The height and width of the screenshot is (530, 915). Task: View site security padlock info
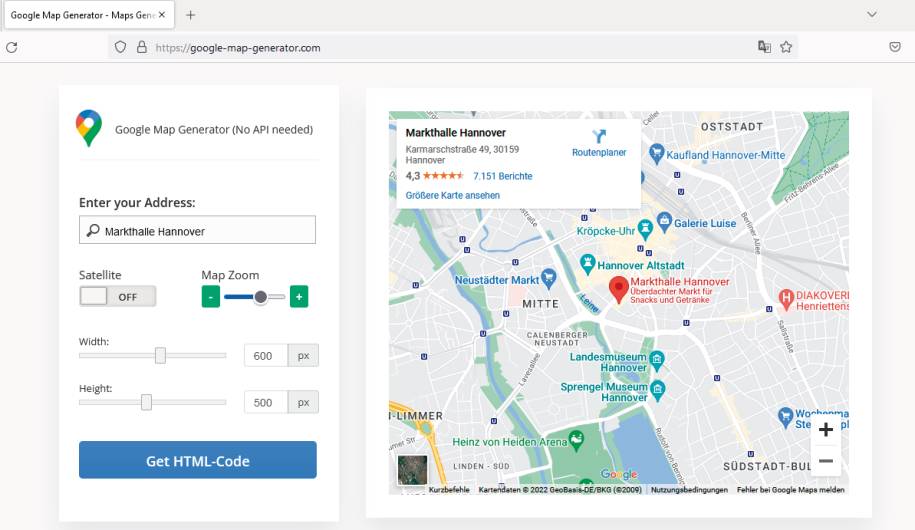[141, 47]
